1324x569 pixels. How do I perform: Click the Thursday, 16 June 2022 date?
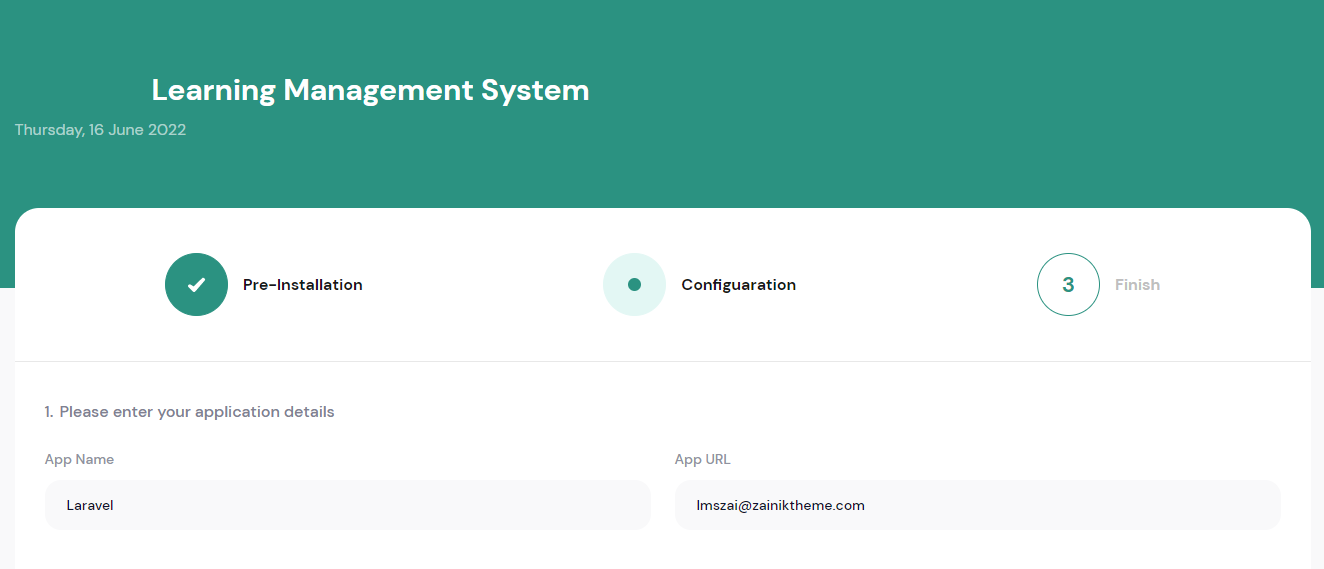click(x=100, y=130)
